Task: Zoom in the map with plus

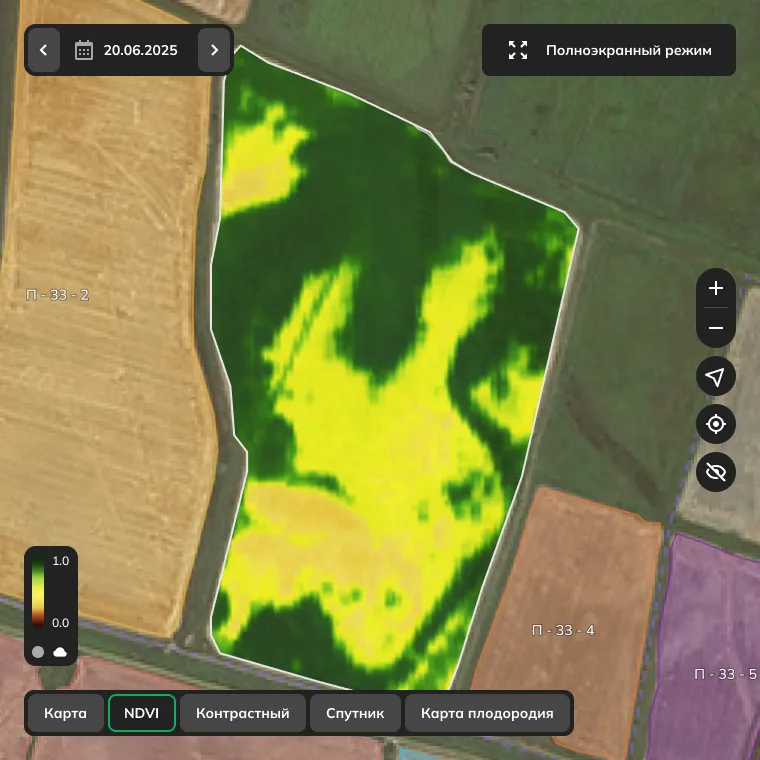Action: coord(716,288)
